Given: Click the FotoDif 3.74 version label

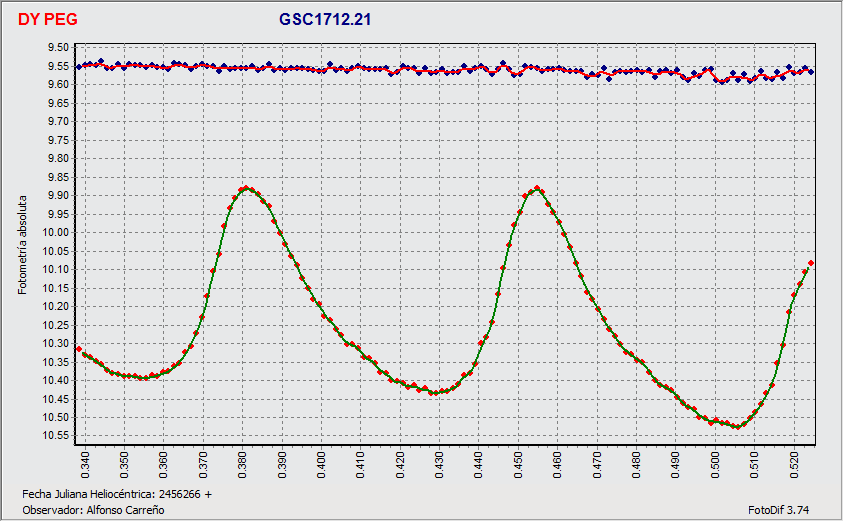Looking at the screenshot, I should pyautogui.click(x=786, y=510).
